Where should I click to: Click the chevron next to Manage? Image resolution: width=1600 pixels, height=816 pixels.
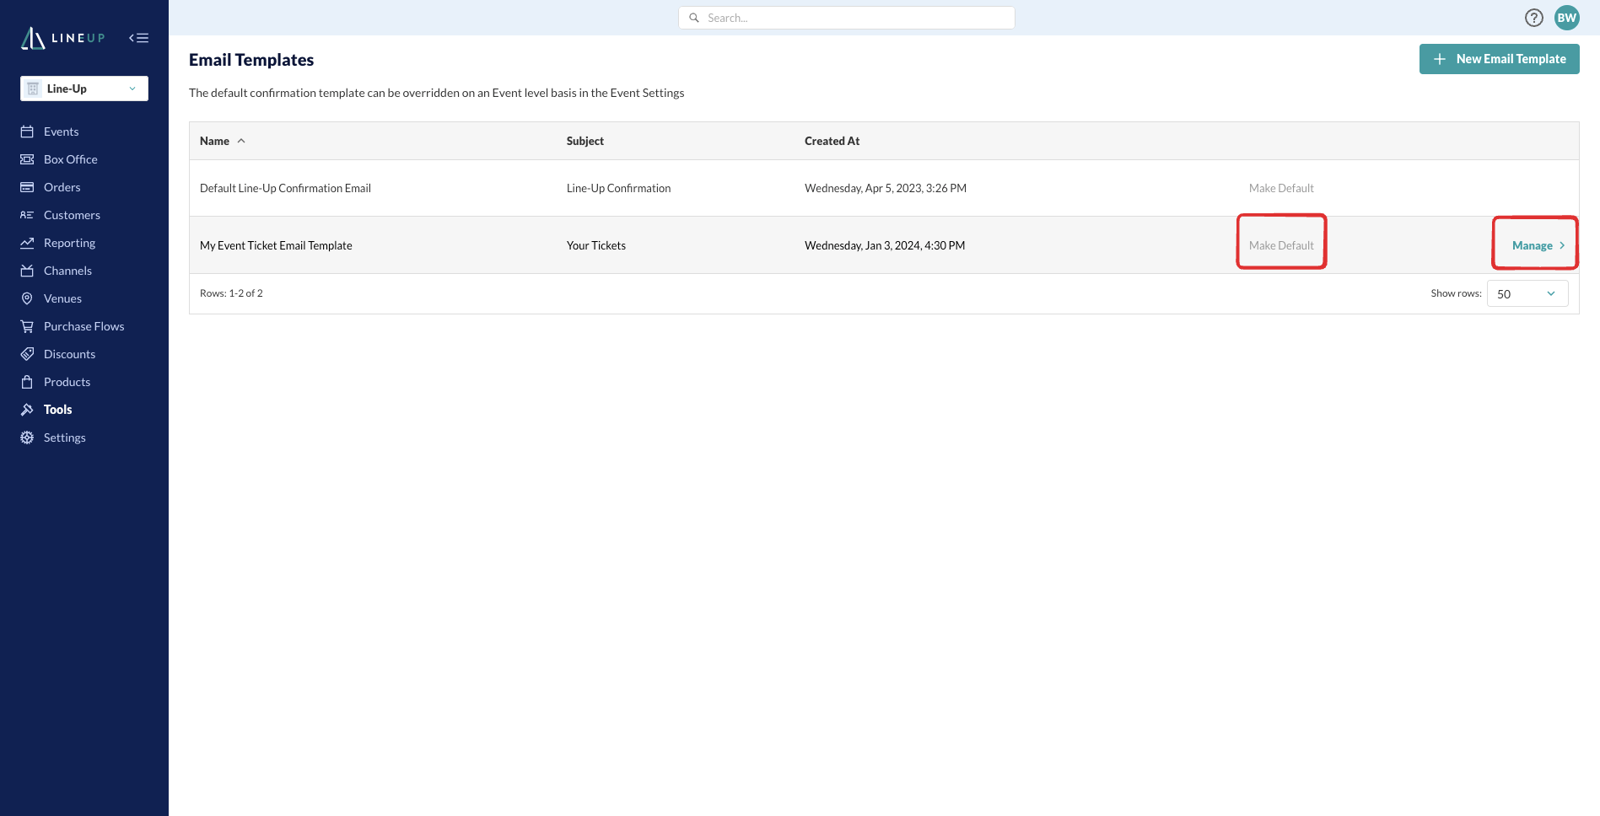coord(1562,245)
